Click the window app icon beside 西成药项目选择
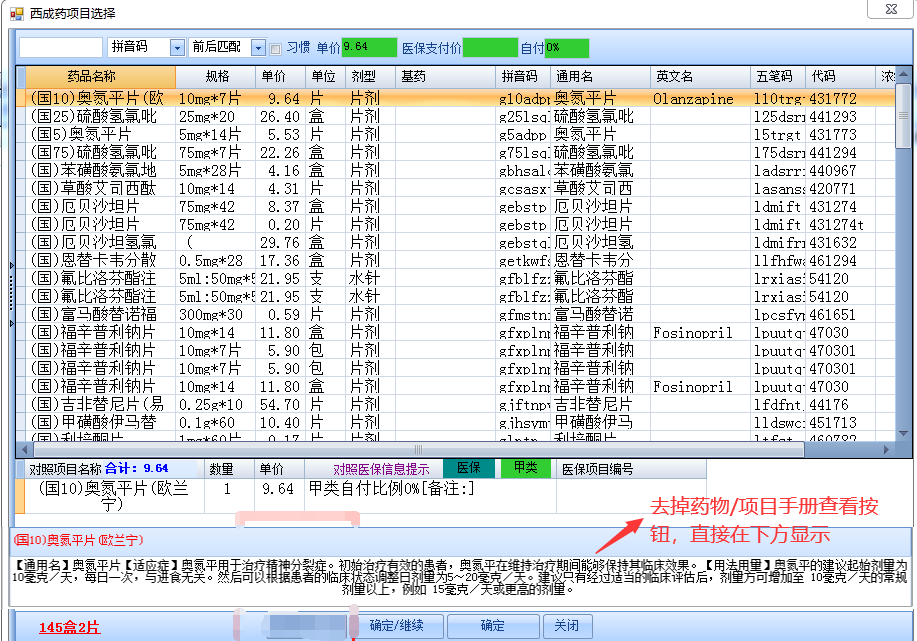917x641 pixels. (16, 13)
